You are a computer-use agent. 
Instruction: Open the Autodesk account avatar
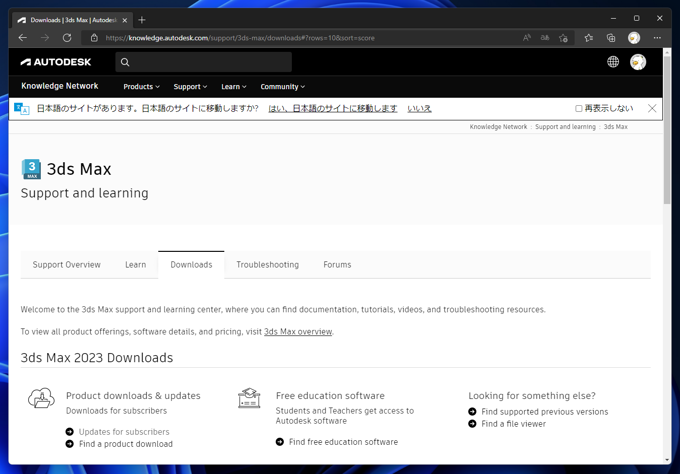(x=638, y=62)
